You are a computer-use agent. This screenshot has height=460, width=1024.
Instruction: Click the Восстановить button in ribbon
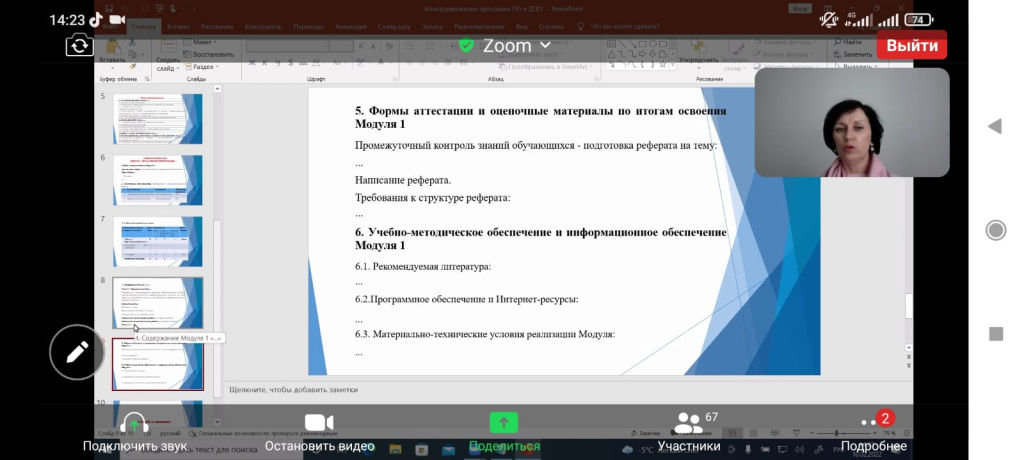click(212, 54)
